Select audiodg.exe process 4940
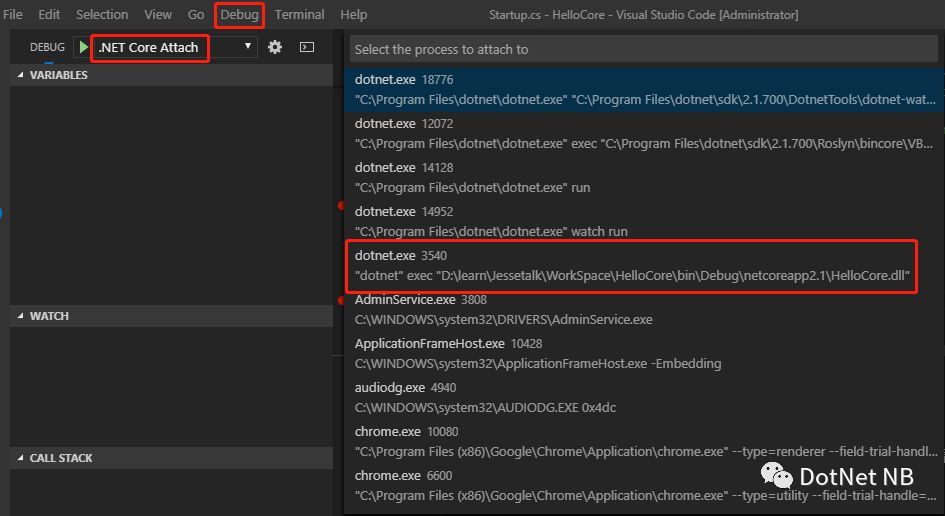945x516 pixels. (x=644, y=397)
